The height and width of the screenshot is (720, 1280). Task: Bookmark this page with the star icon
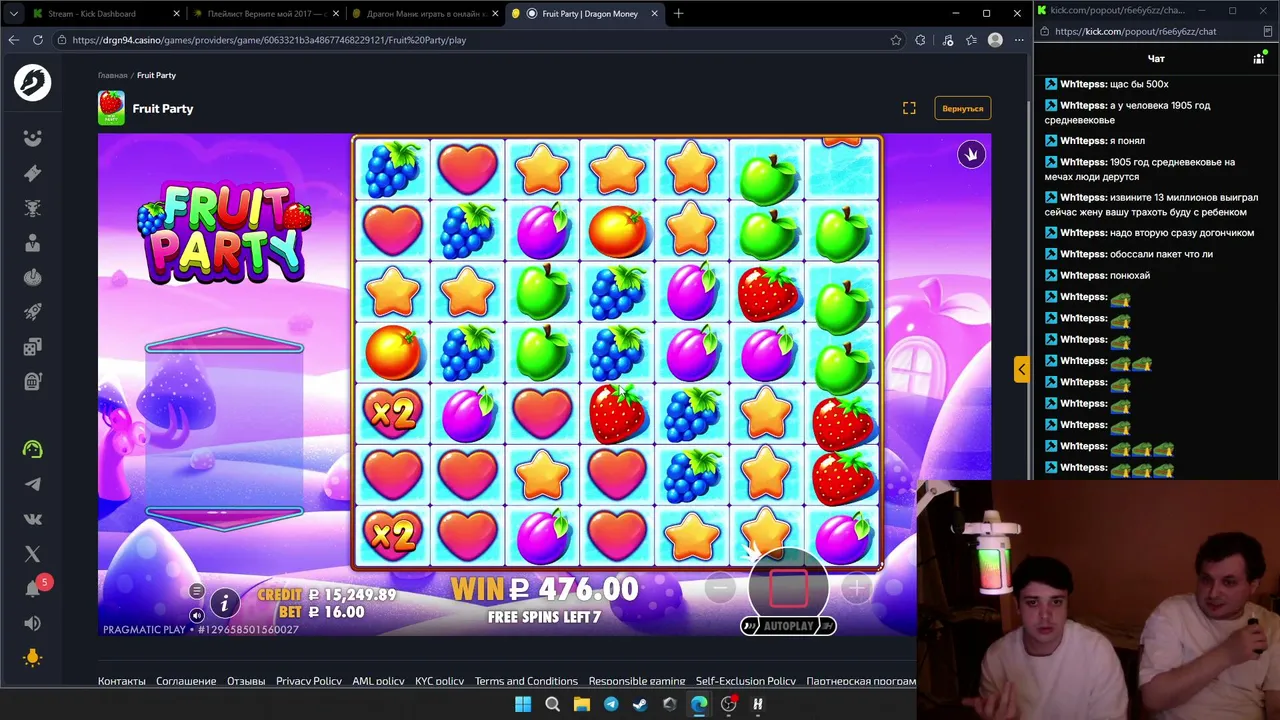pyautogui.click(x=896, y=40)
